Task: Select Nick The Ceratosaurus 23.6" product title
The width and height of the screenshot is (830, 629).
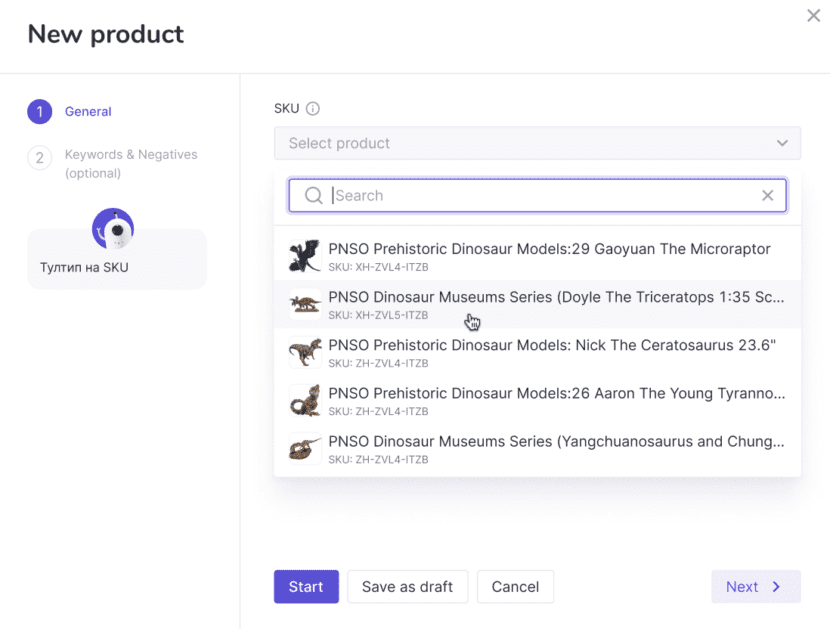Action: pyautogui.click(x=552, y=345)
